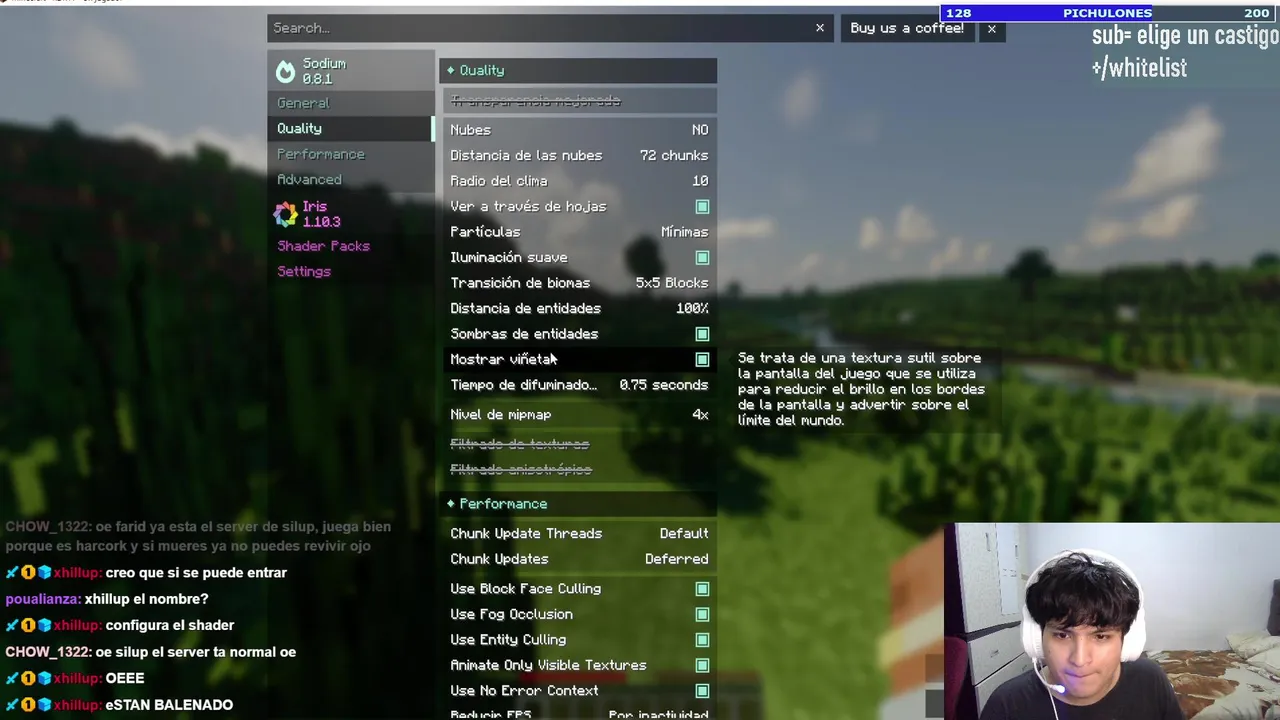Adjust Nivel de mipmap slider
The image size is (1280, 720).
tap(578, 415)
